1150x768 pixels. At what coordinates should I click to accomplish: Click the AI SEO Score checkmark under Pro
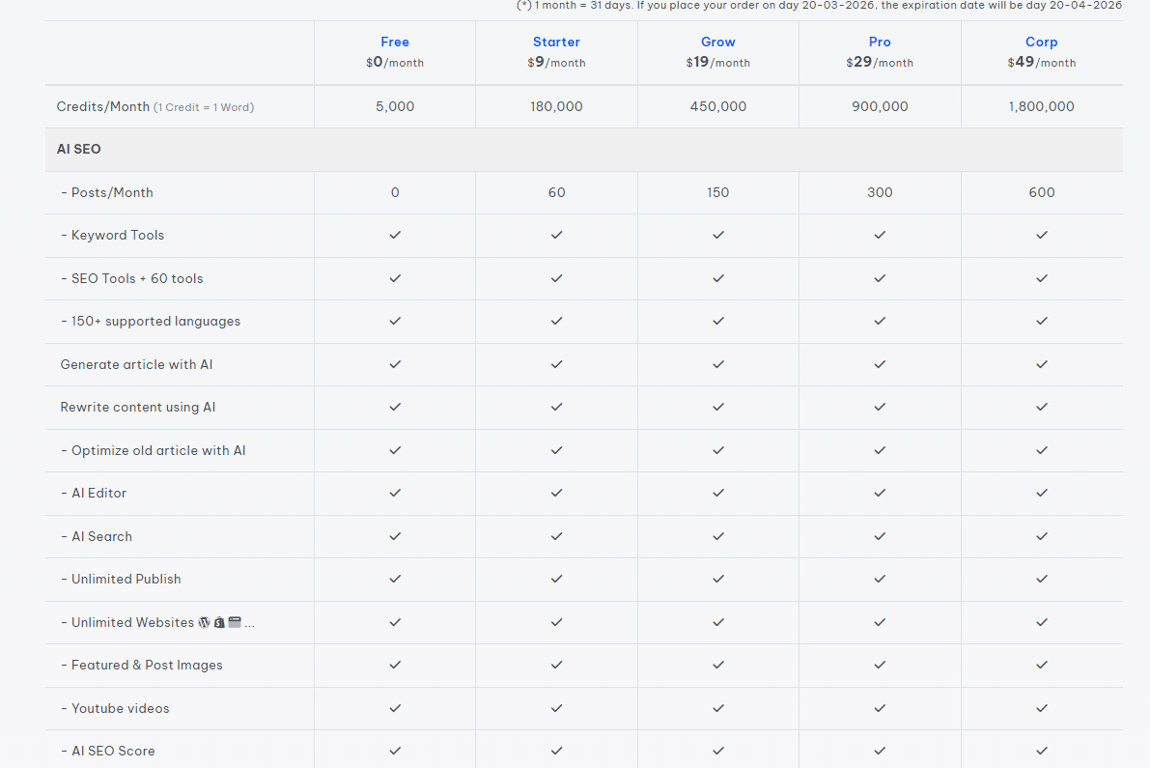click(880, 750)
